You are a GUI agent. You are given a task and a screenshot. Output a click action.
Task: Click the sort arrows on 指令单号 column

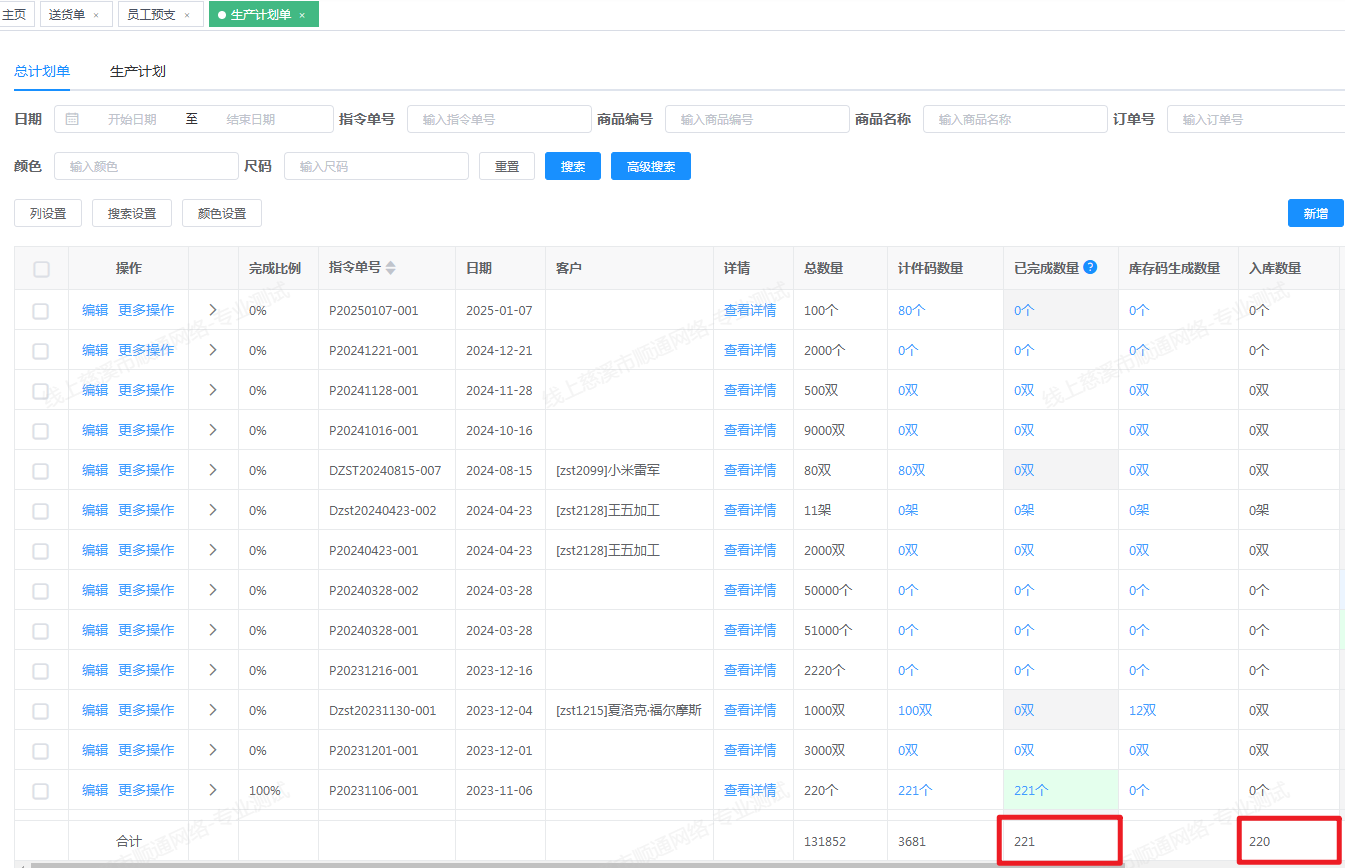(391, 268)
